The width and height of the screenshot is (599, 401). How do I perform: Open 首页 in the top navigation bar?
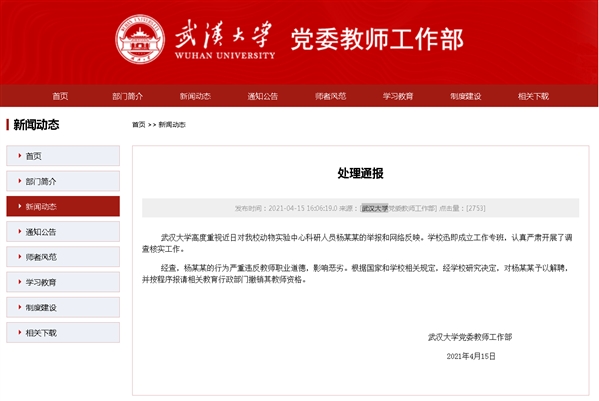(x=60, y=96)
